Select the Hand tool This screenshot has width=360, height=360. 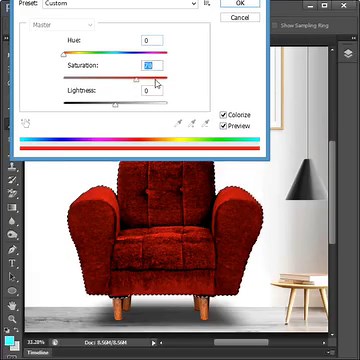tap(12, 305)
